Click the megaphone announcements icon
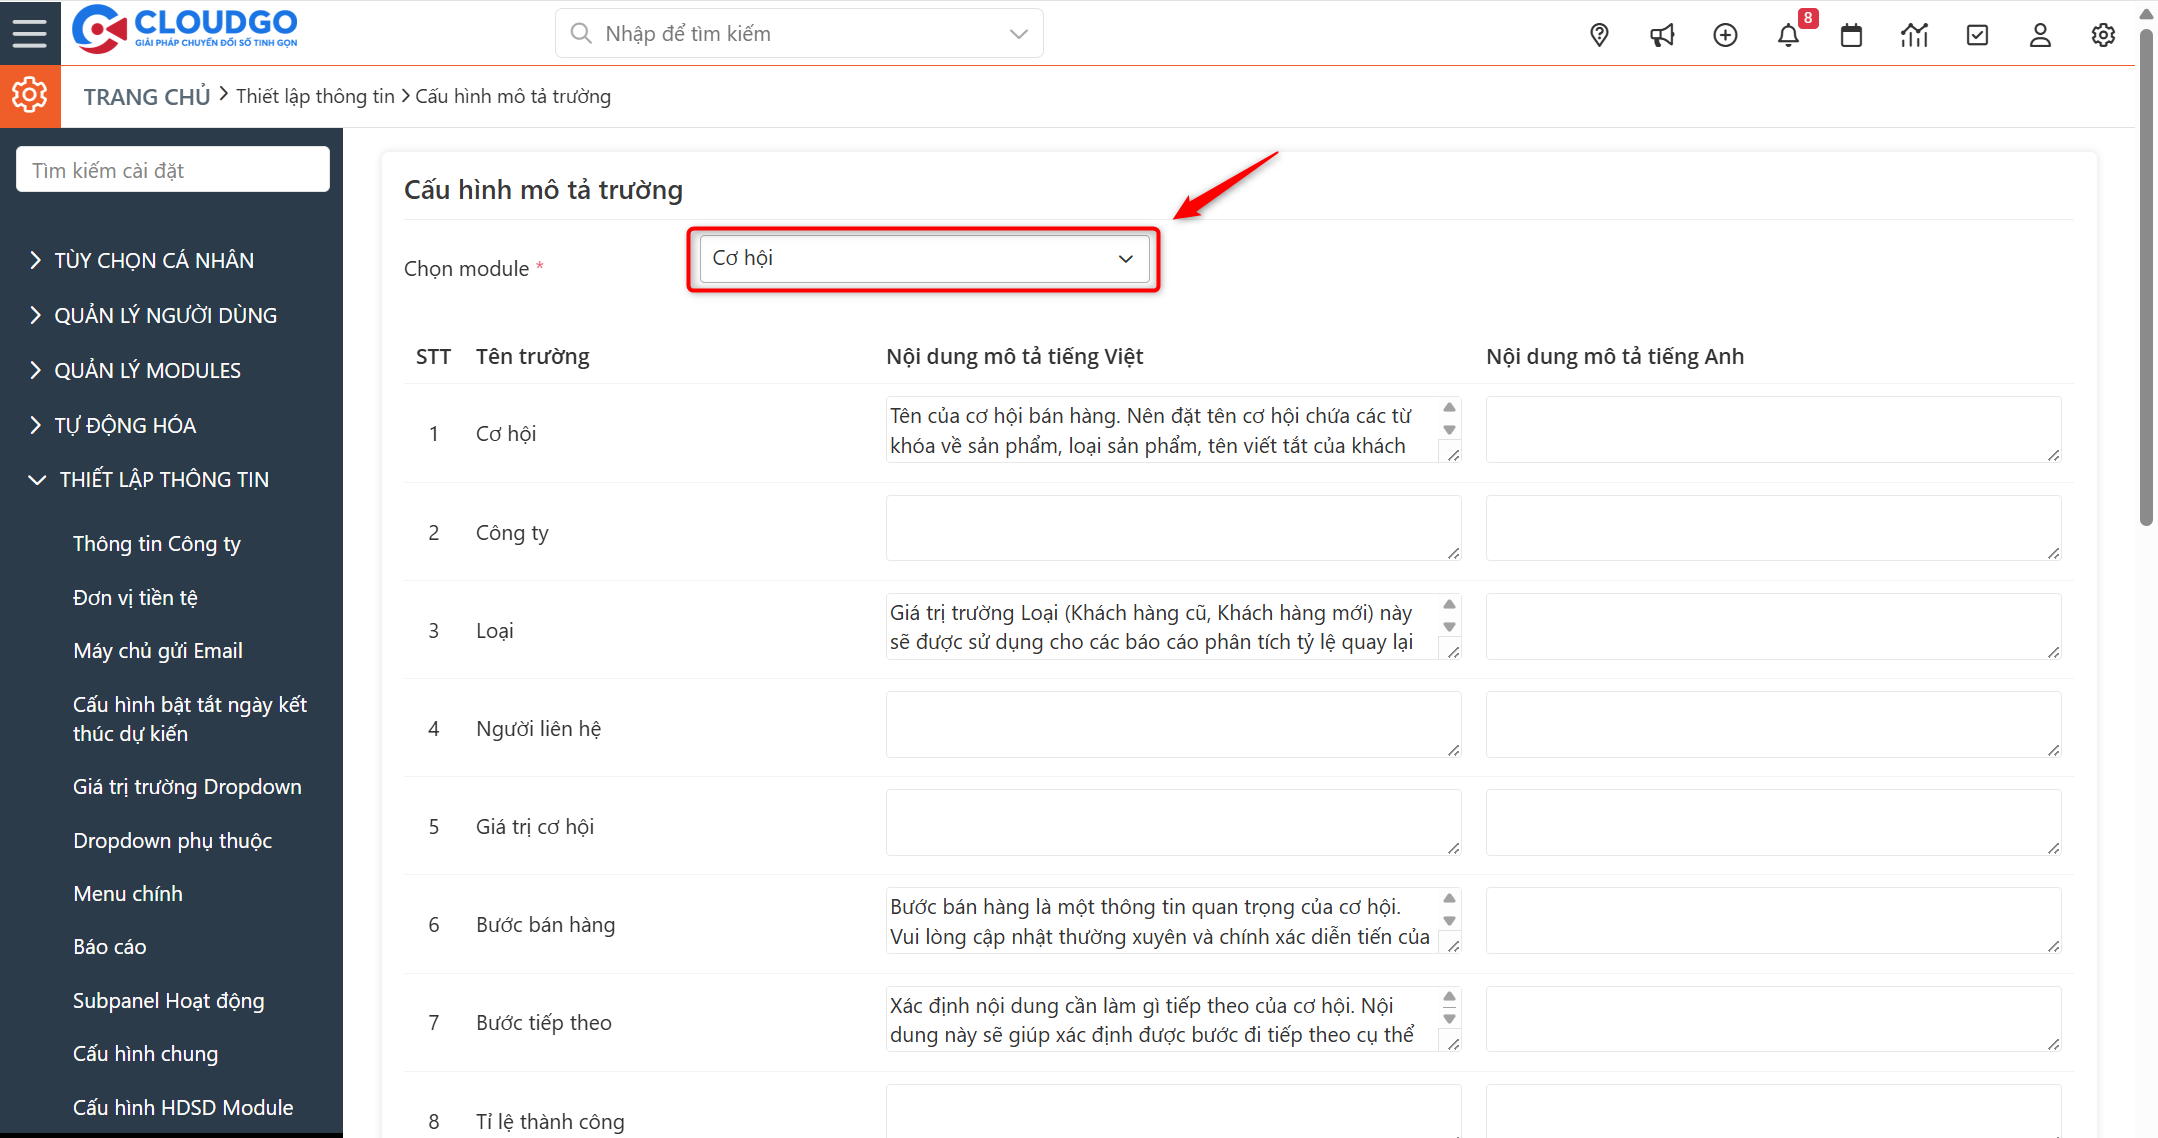This screenshot has height=1138, width=2158. [1662, 33]
